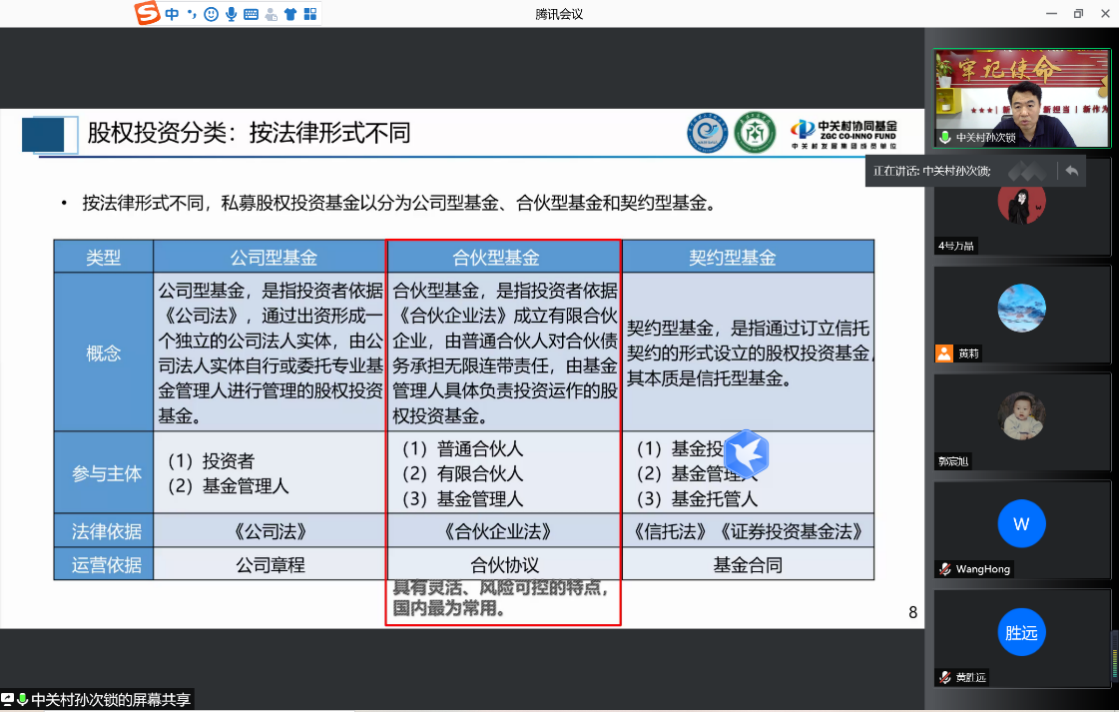Activate Sogou voice input microphone

pos(231,14)
